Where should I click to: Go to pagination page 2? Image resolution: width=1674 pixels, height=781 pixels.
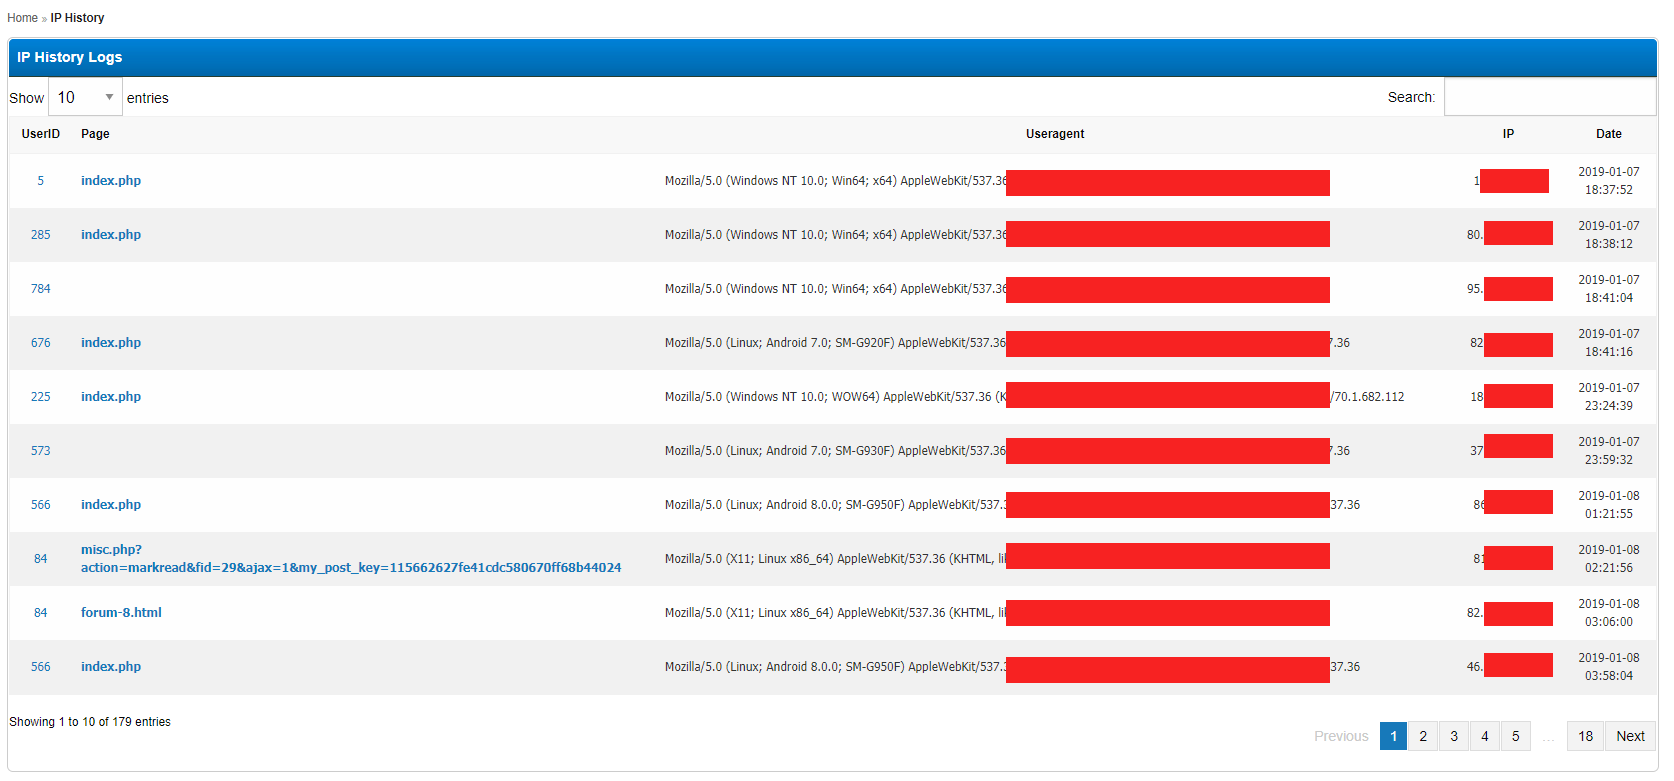tap(1423, 736)
